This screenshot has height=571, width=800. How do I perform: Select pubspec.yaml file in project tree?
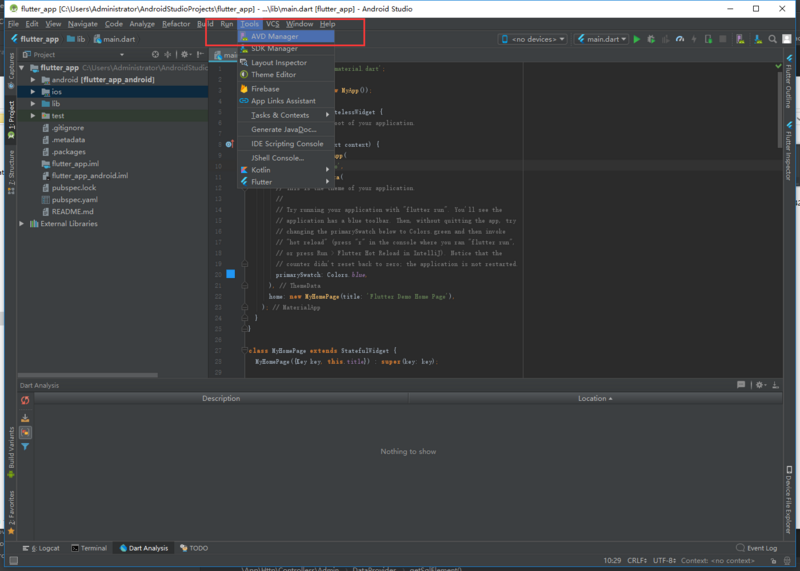click(x=74, y=200)
